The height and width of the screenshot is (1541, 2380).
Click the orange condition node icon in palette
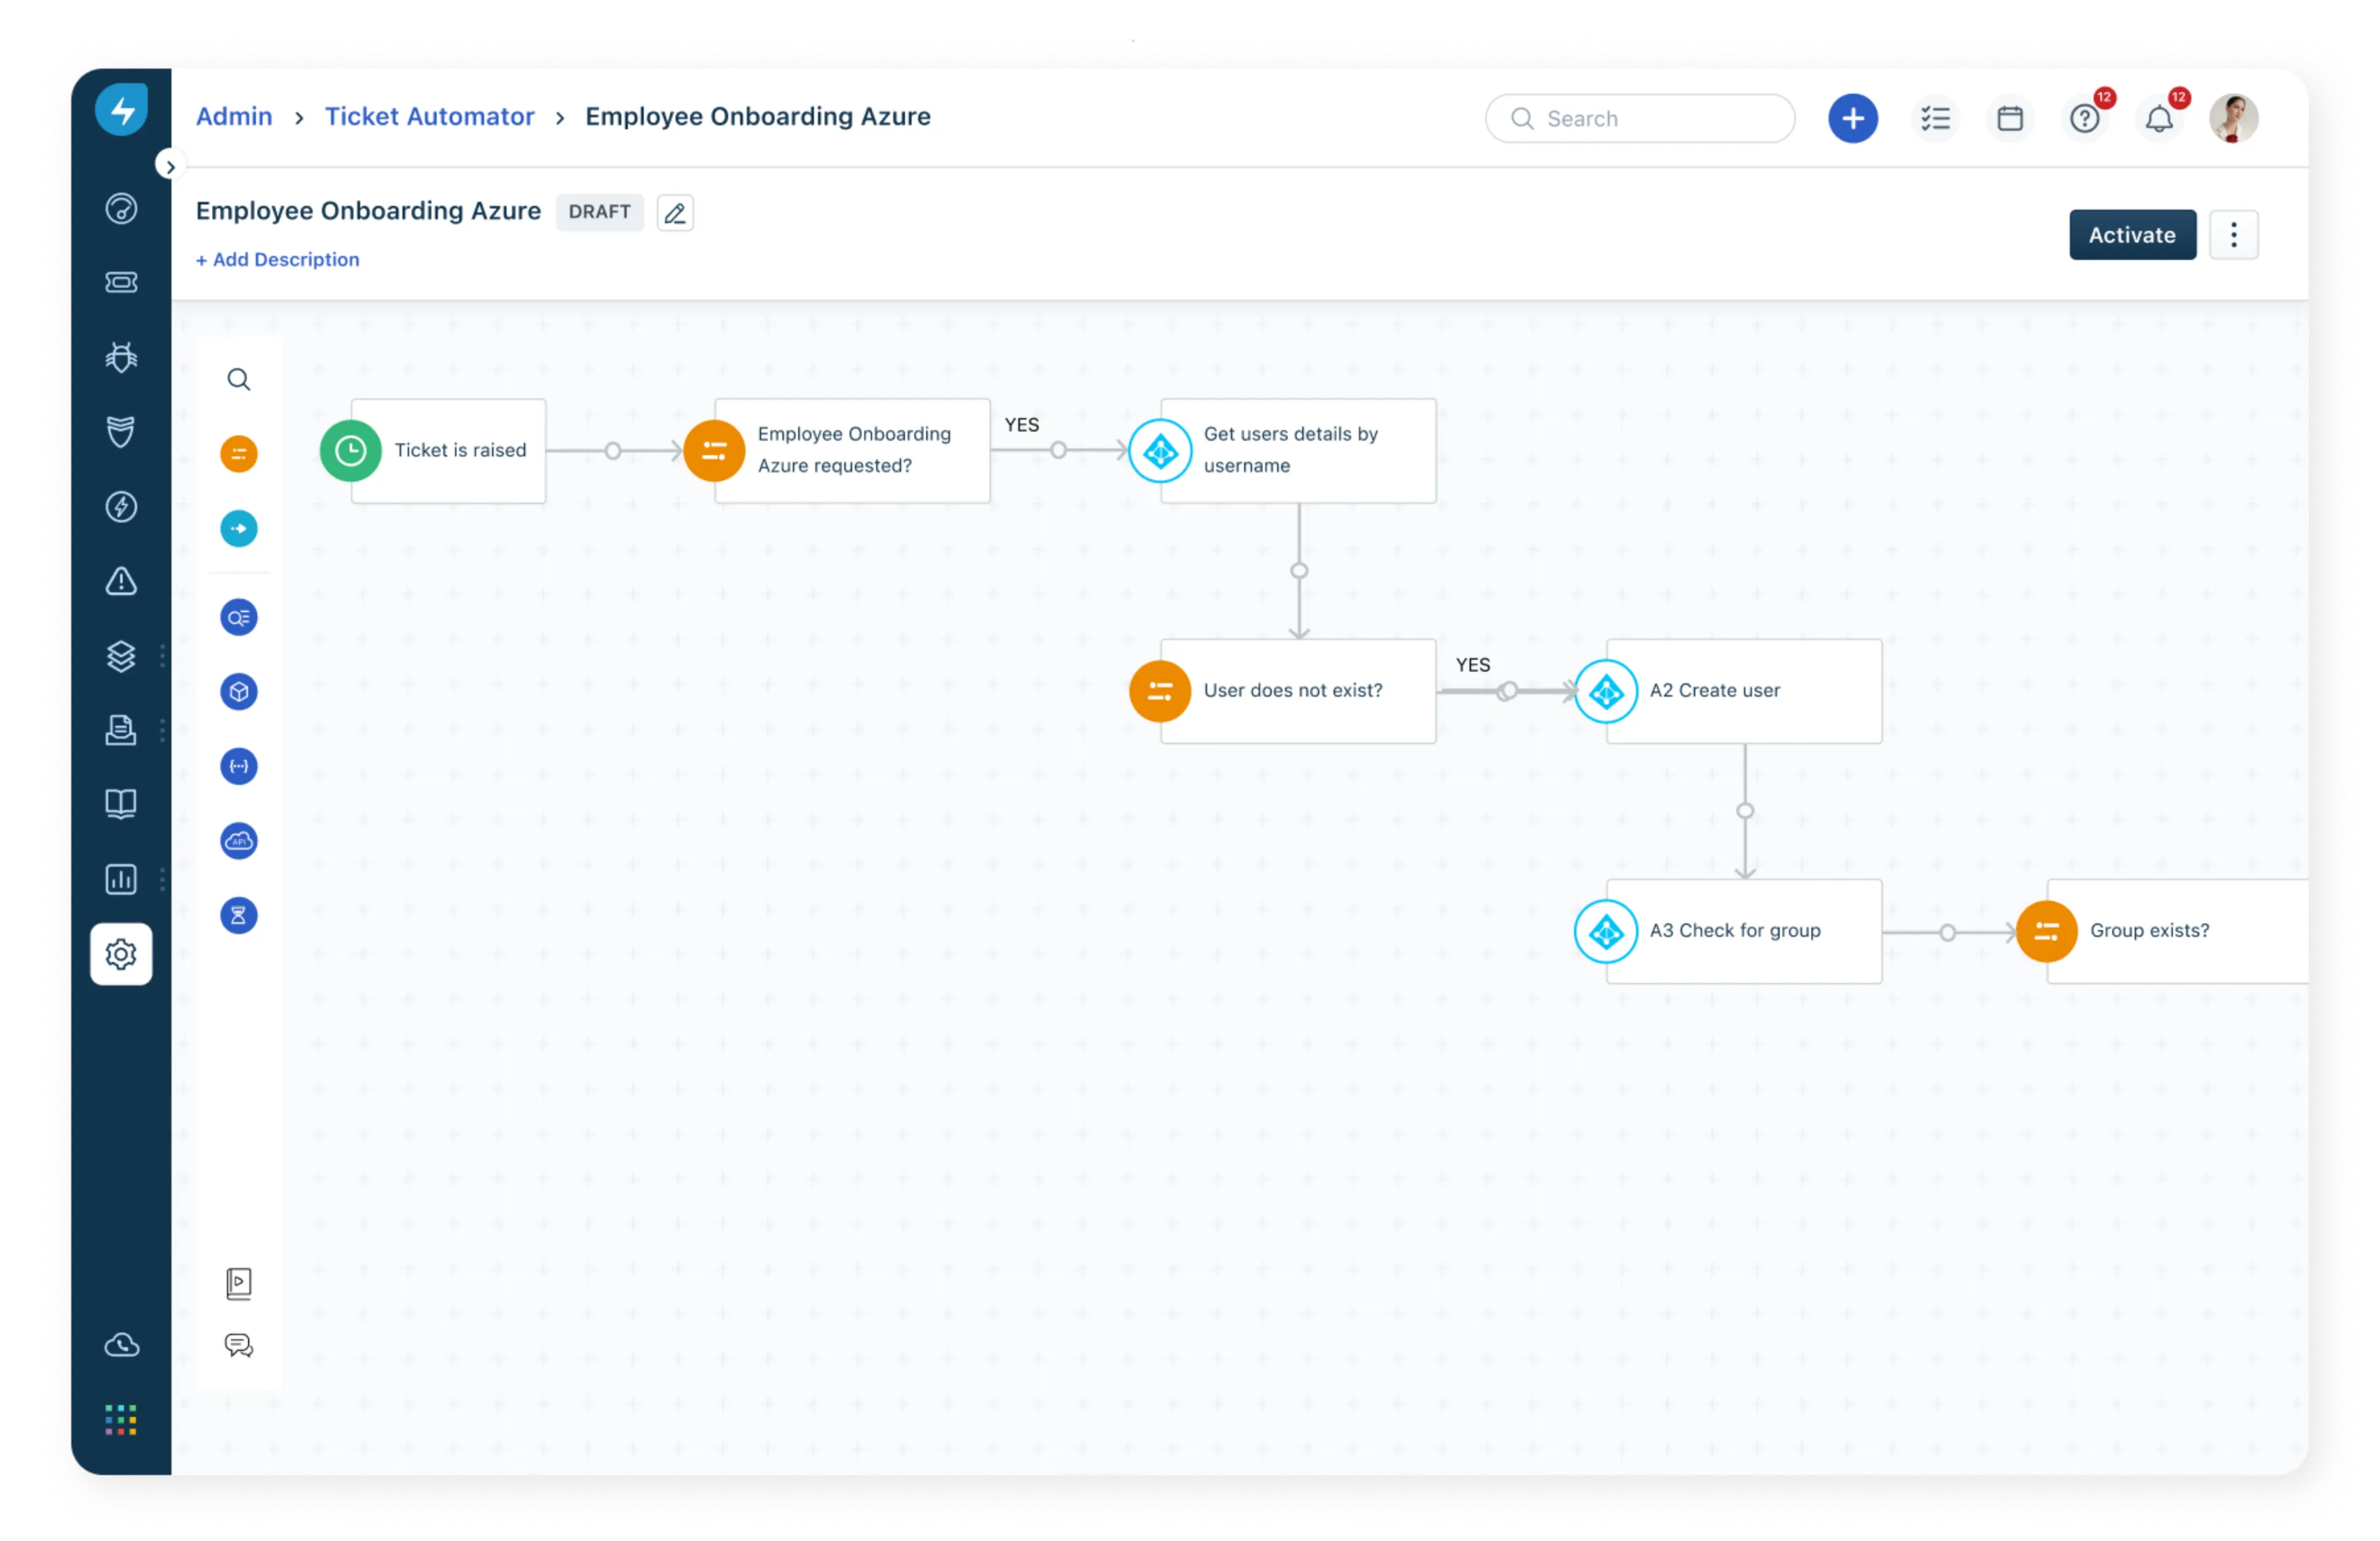[238, 454]
